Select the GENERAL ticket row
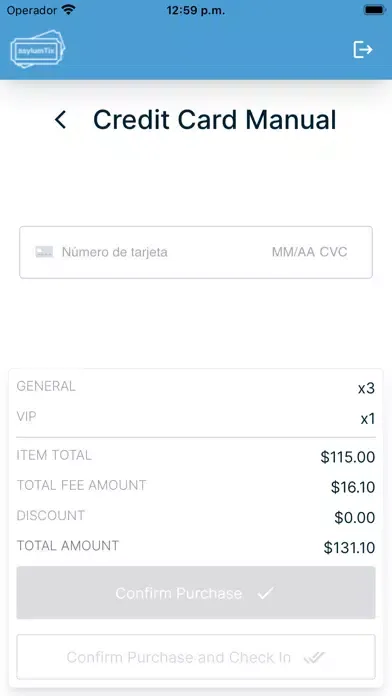The width and height of the screenshot is (392, 696). click(196, 387)
